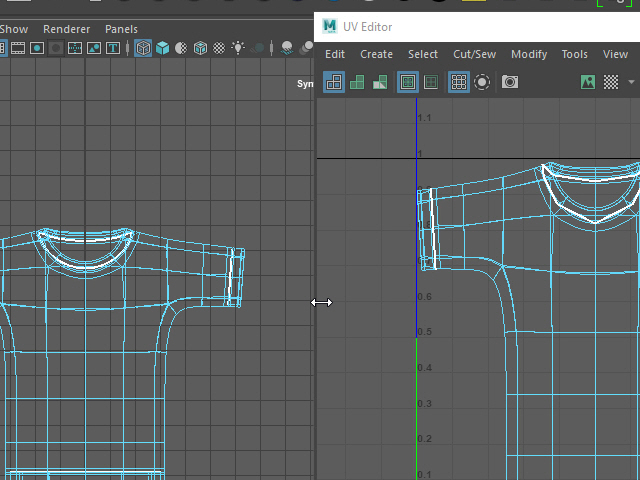Image resolution: width=640 pixels, height=480 pixels.
Task: Toggle the UV grid display icon
Action: tap(459, 82)
